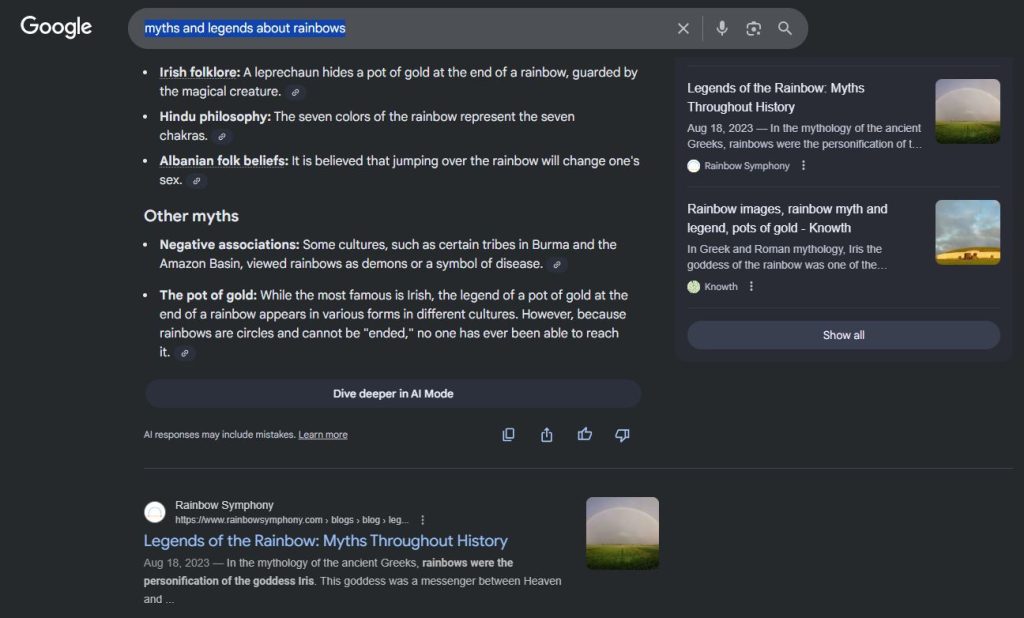This screenshot has width=1024, height=618.
Task: Click the Albanian folk beliefs underlined term
Action: coord(223,161)
